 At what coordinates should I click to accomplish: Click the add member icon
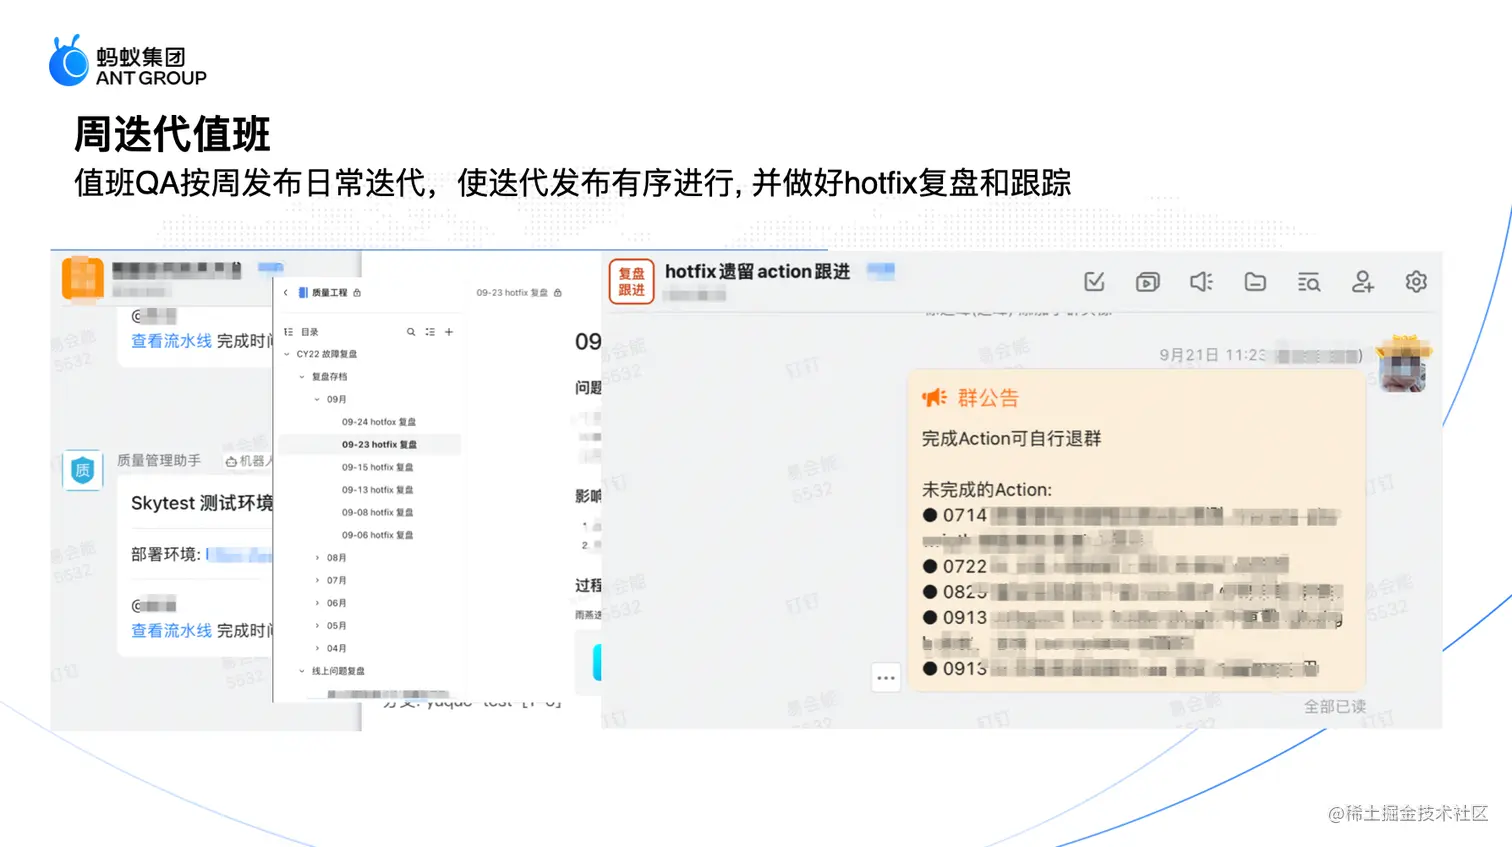click(x=1362, y=282)
